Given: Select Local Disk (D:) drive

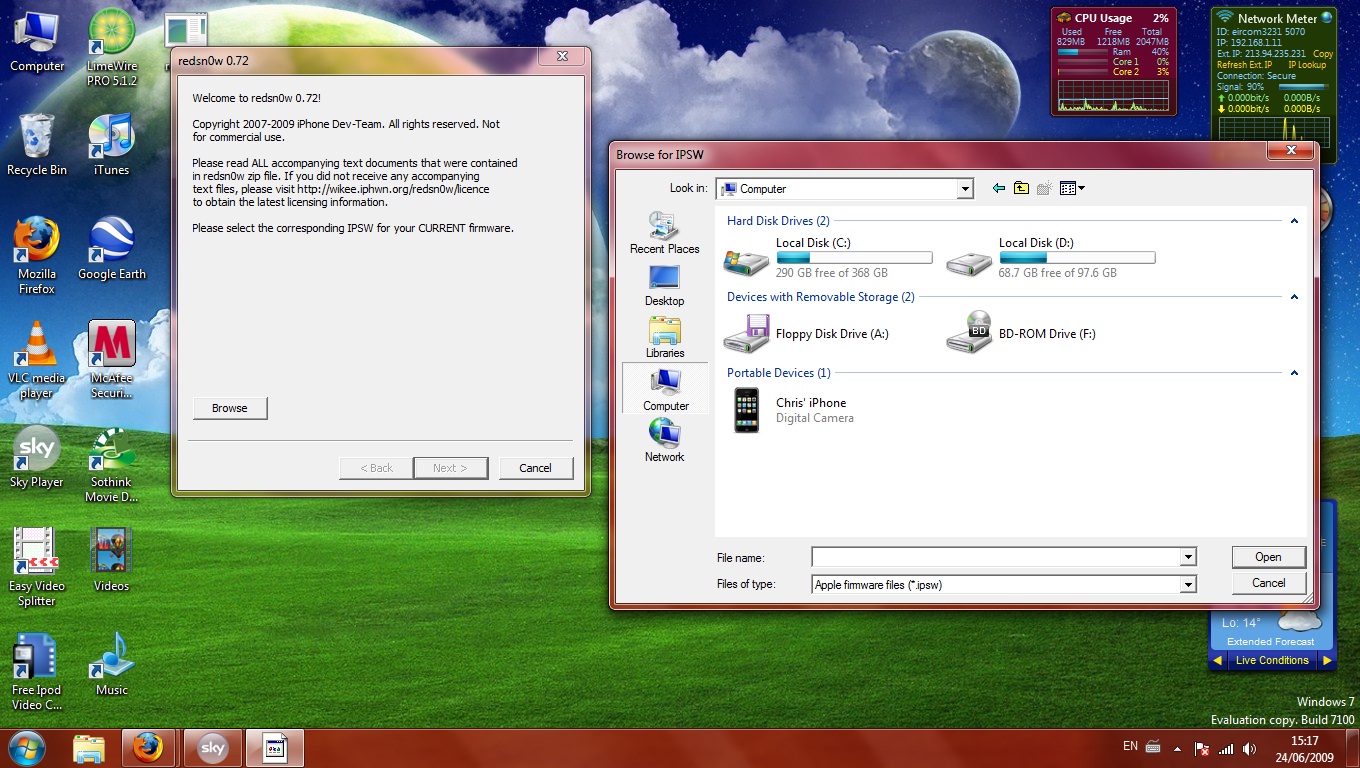Looking at the screenshot, I should [x=1051, y=257].
